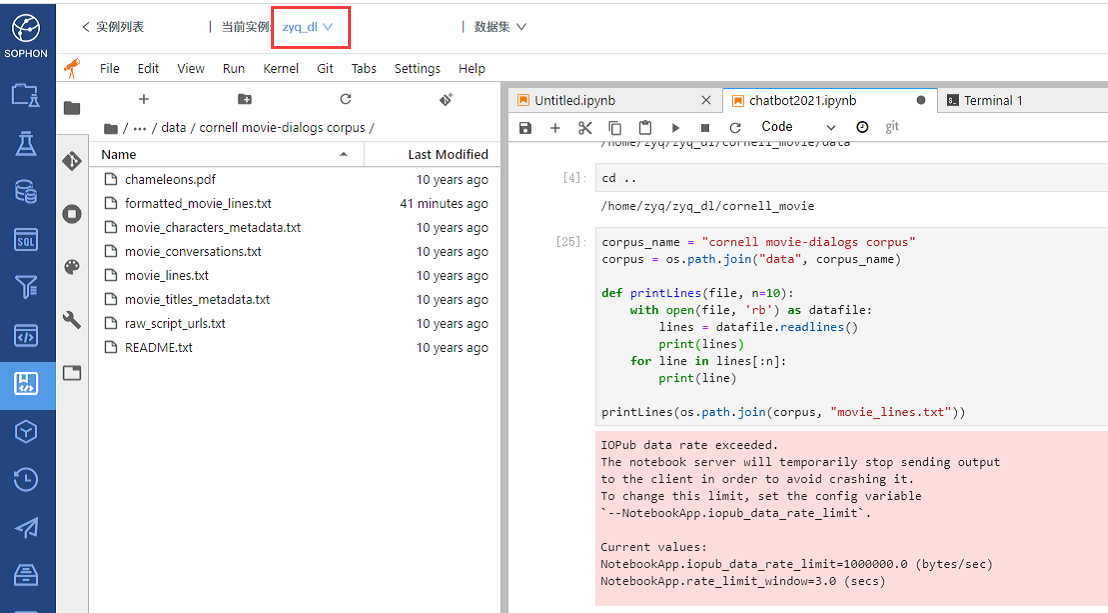The height and width of the screenshot is (613, 1108).
Task: Stop the kernel with the square icon
Action: (705, 127)
